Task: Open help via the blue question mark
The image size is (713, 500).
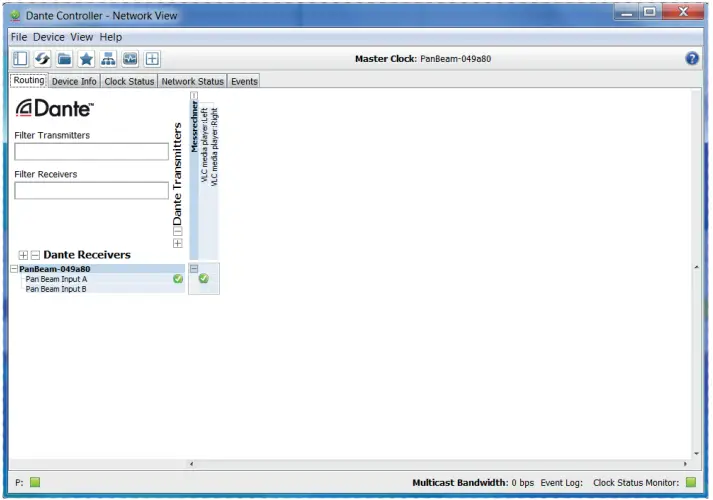Action: (692, 58)
